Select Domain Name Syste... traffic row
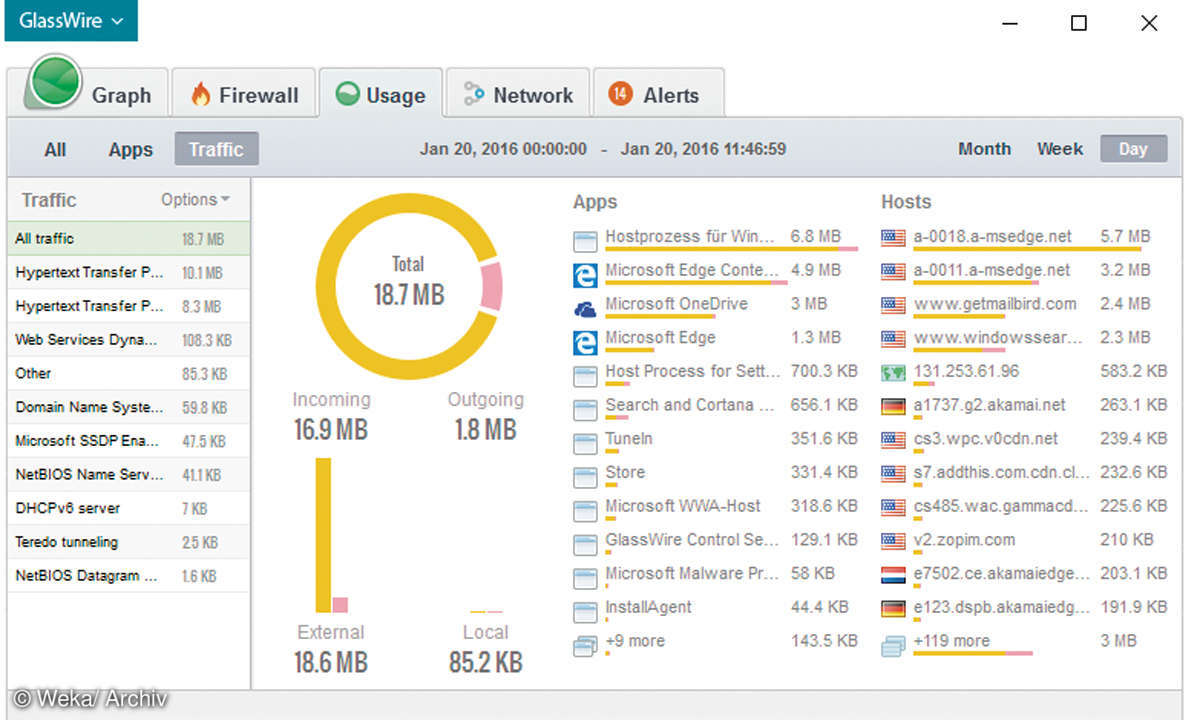This screenshot has height=720, width=1200. point(129,407)
